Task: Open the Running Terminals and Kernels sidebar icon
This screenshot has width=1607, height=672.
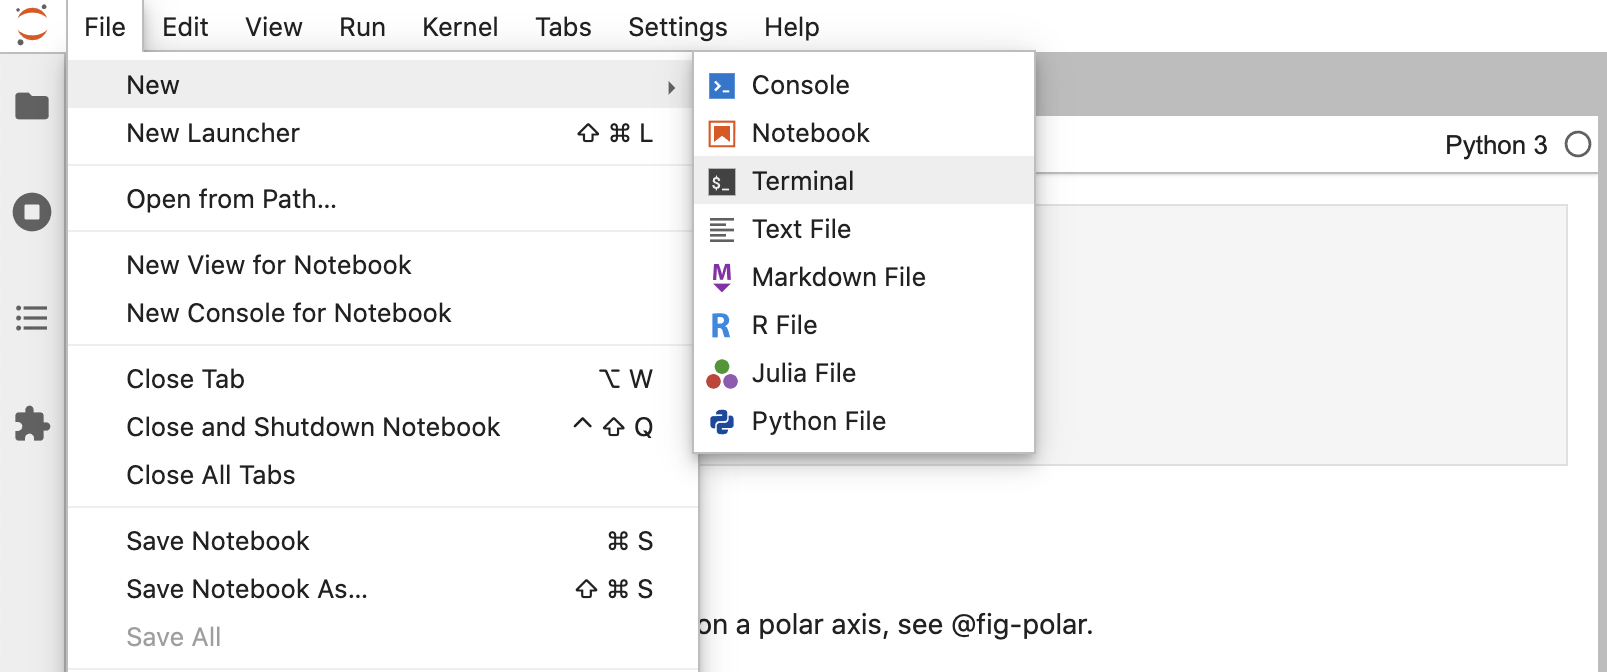Action: pyautogui.click(x=32, y=212)
